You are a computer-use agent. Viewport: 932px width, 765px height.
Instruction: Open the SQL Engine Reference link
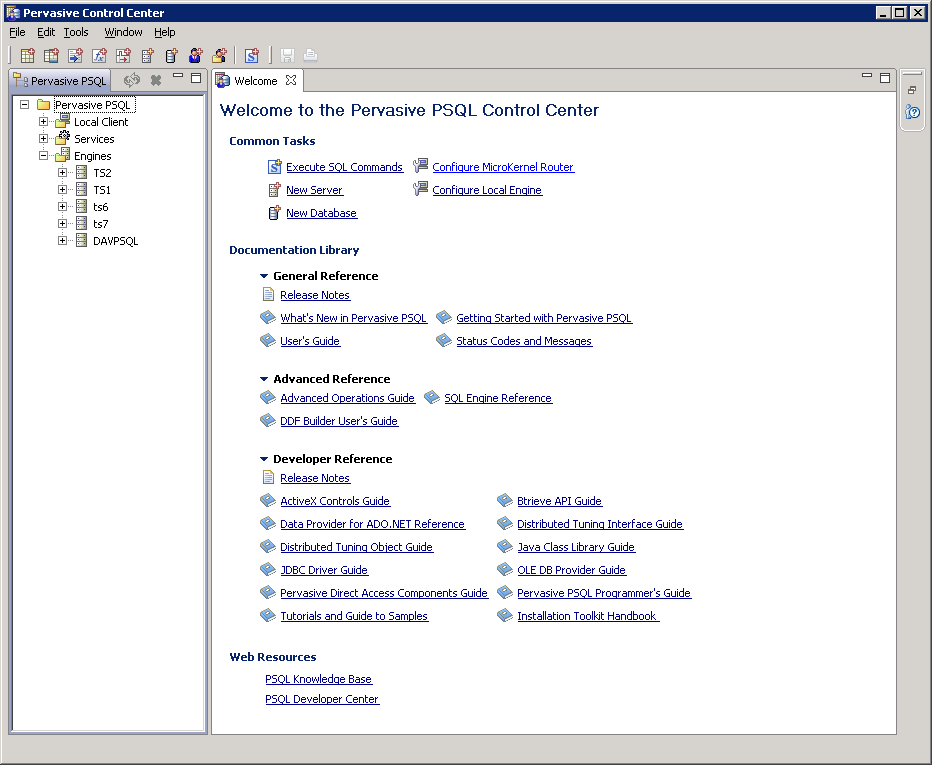click(x=498, y=398)
